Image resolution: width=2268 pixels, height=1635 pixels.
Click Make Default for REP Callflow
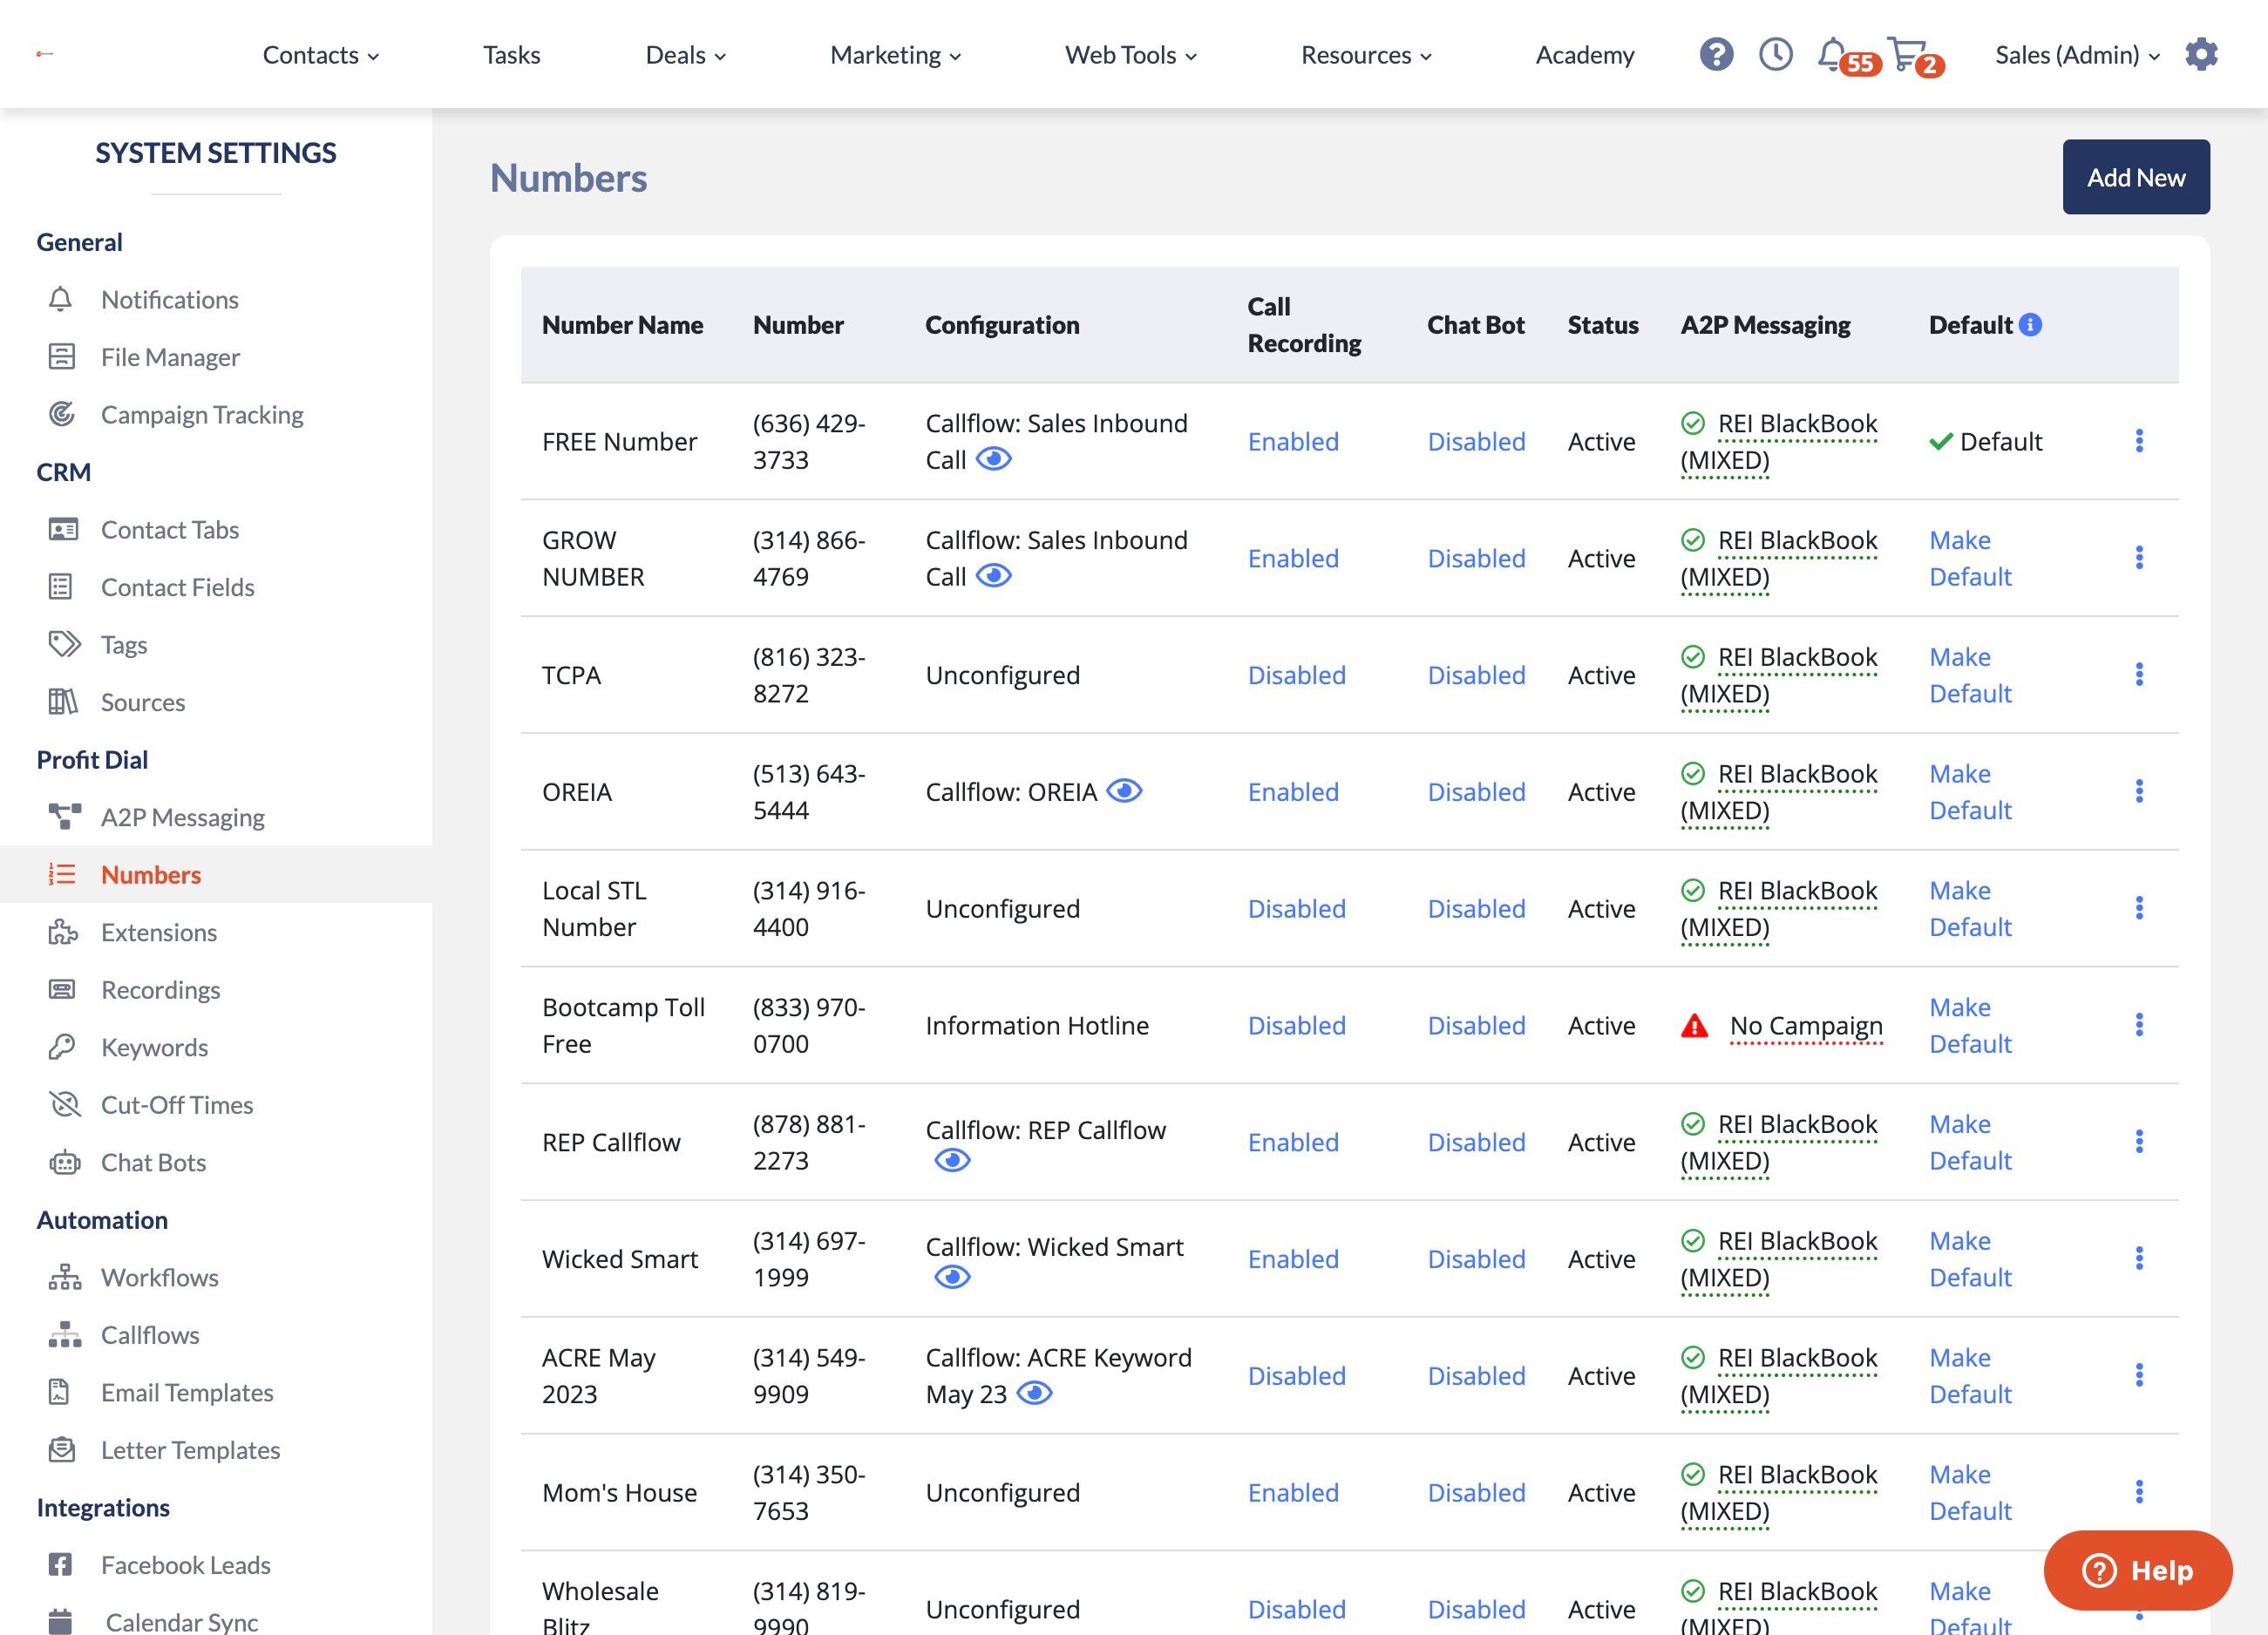pos(1969,1142)
